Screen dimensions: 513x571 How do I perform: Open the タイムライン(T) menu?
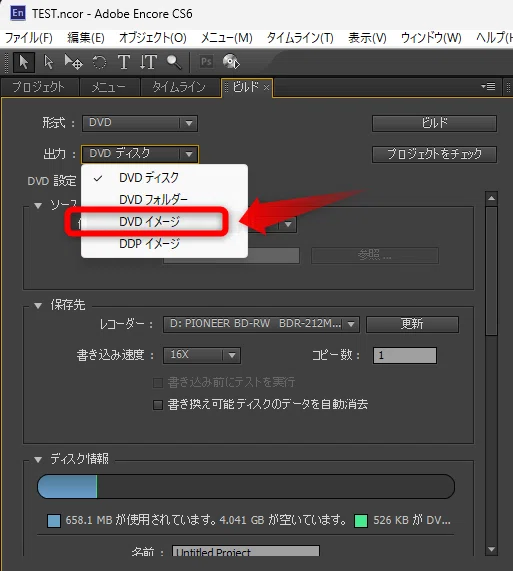(300, 38)
